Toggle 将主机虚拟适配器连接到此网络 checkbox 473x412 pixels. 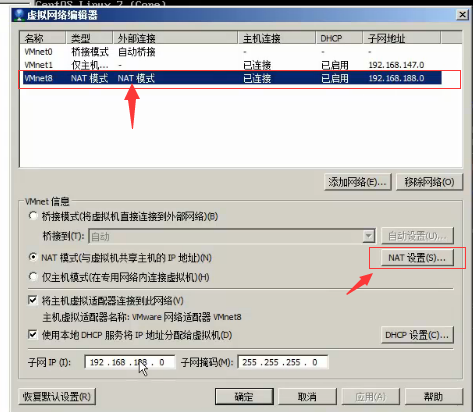click(33, 300)
